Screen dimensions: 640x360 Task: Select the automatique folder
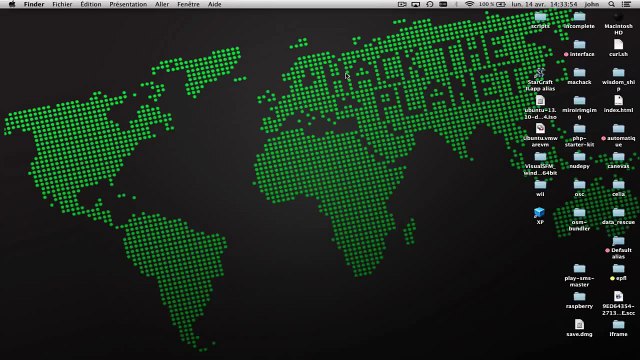pyautogui.click(x=618, y=129)
